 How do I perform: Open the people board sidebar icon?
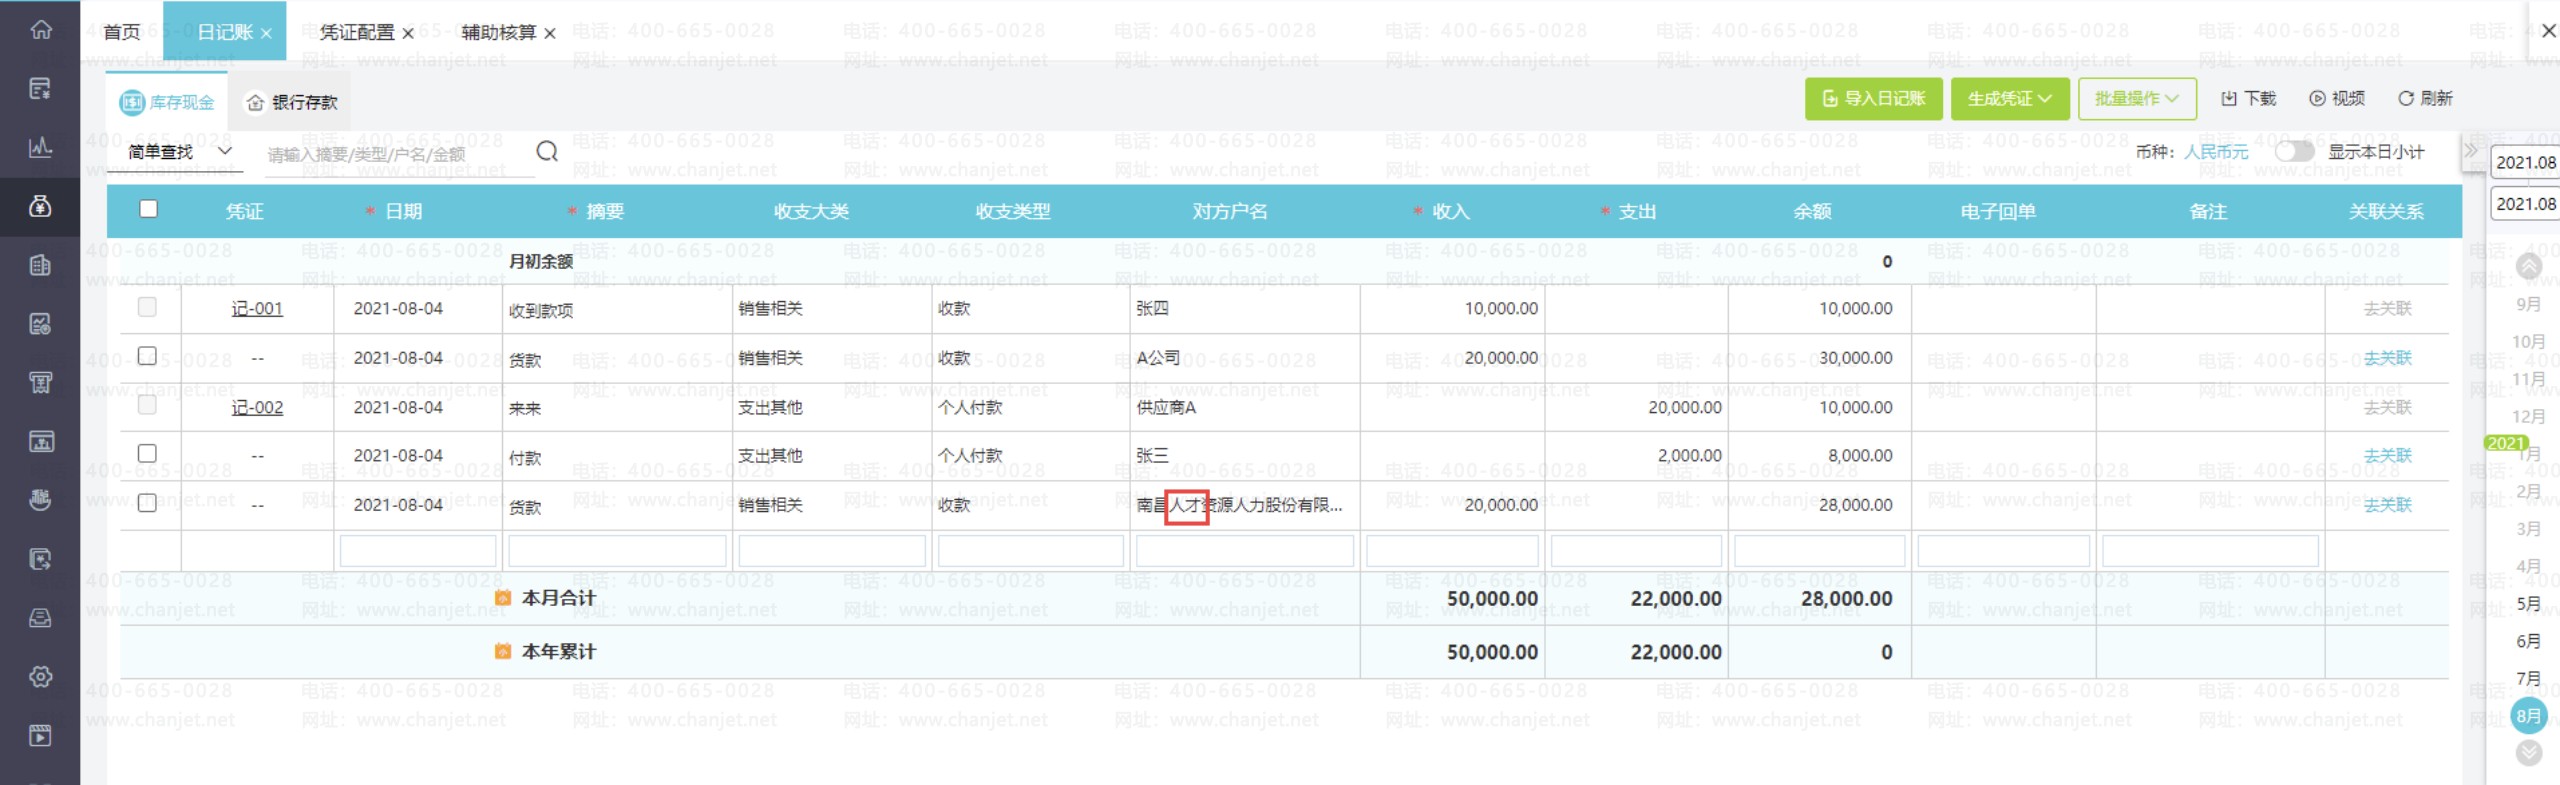coord(40,441)
